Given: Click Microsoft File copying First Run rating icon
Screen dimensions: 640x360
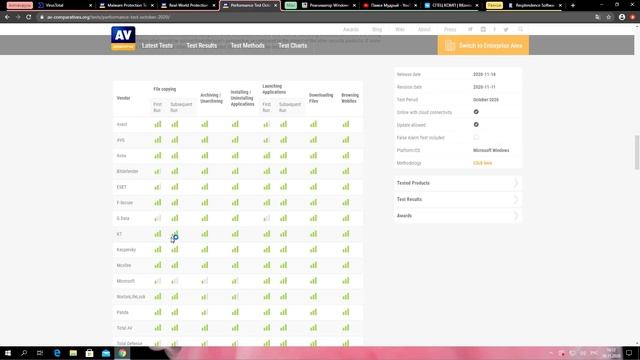Looking at the screenshot, I should click(x=158, y=281).
